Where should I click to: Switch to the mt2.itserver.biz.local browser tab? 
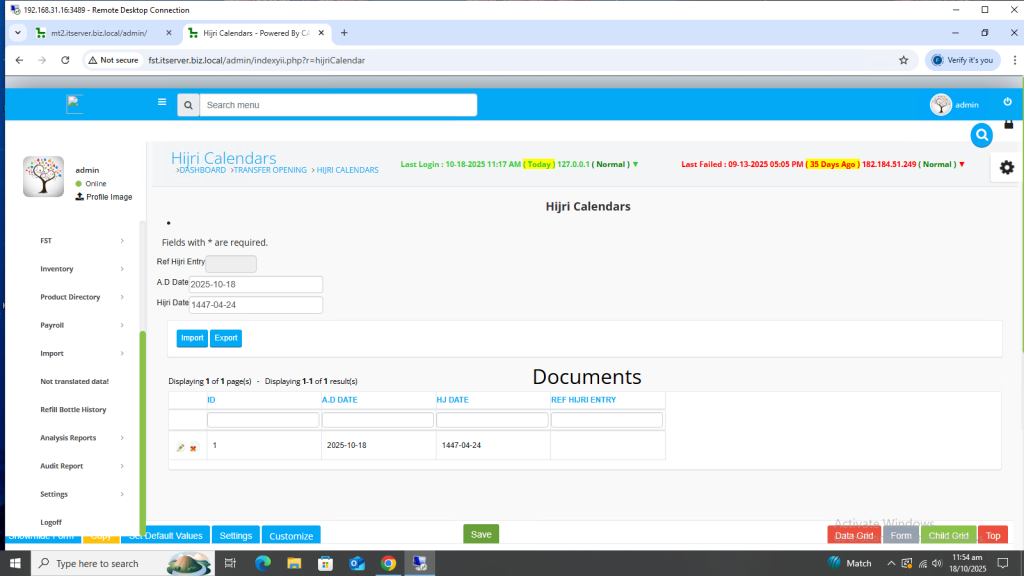tap(98, 33)
